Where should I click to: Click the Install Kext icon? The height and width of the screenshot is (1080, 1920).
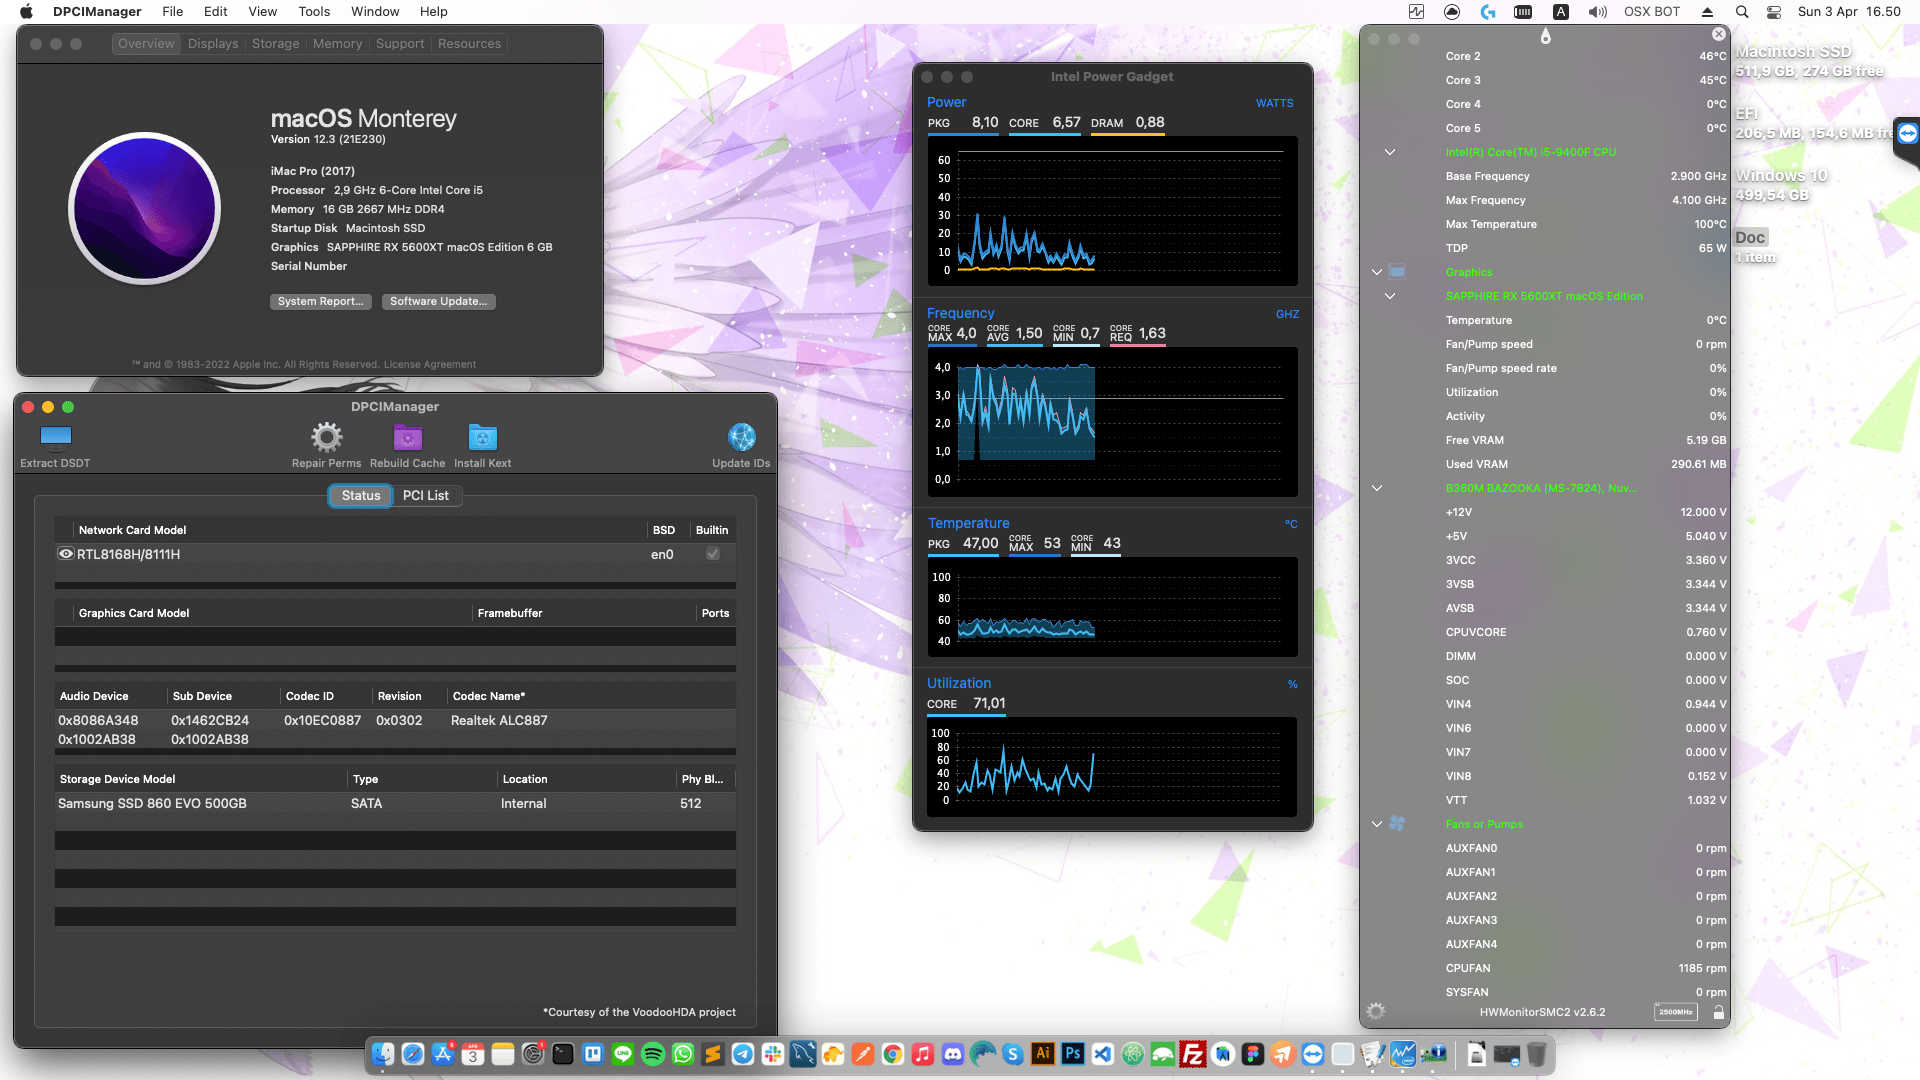pyautogui.click(x=483, y=437)
